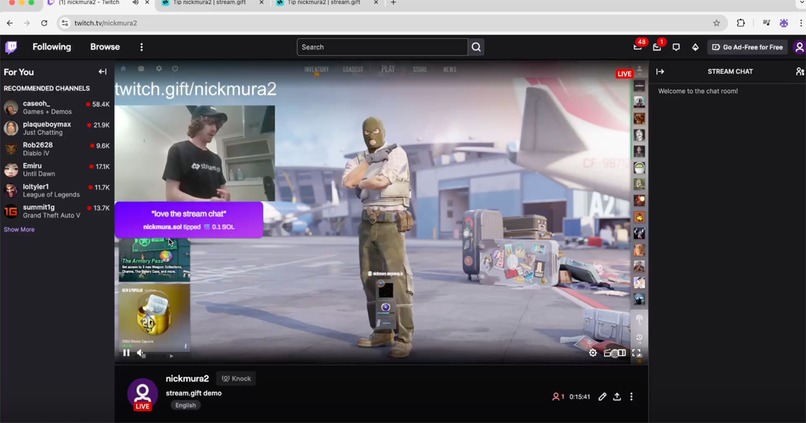Click the Welcome to the chat room message

tap(698, 91)
